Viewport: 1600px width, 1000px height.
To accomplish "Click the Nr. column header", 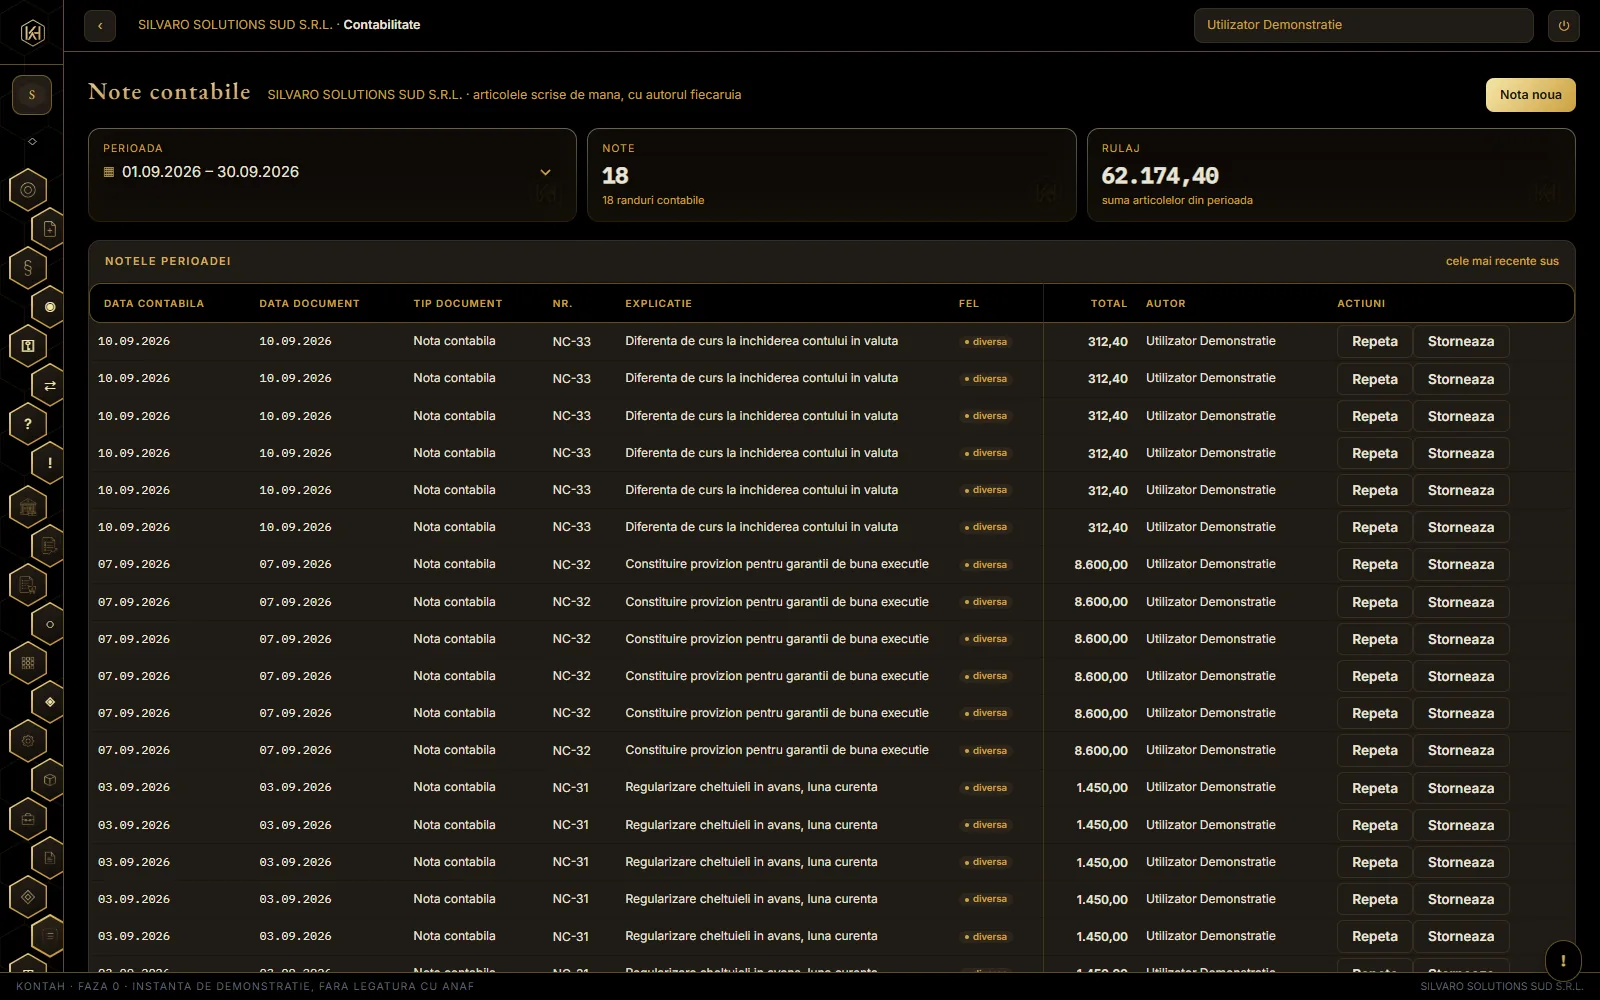I will (x=562, y=303).
